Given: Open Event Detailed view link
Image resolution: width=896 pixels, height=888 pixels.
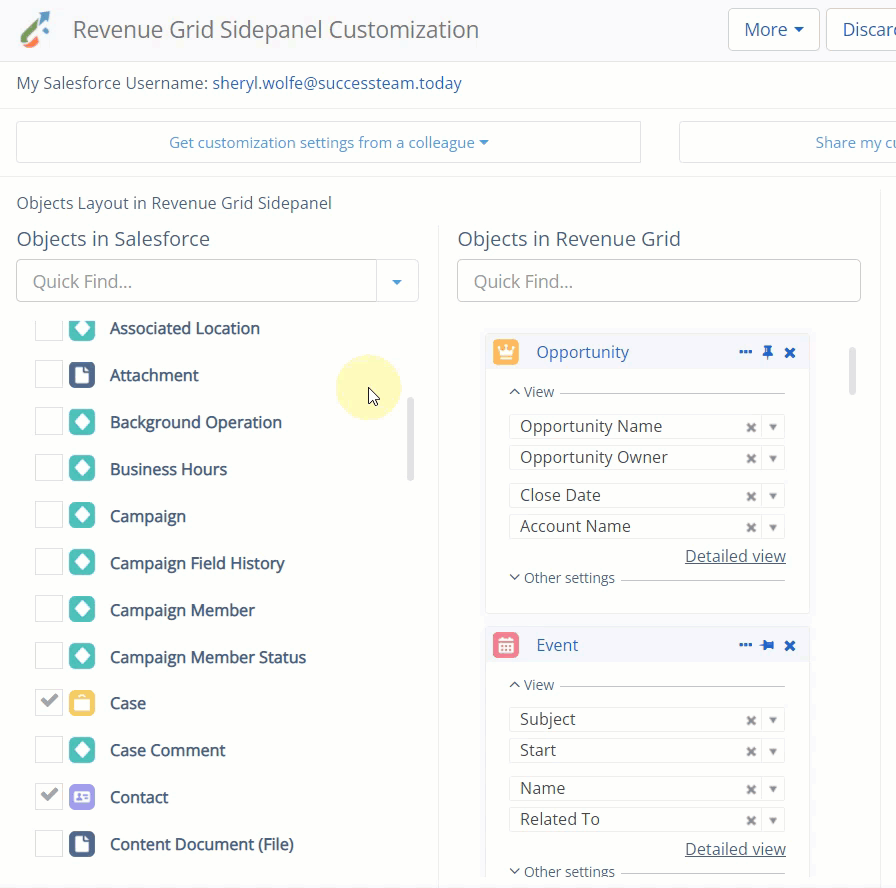Looking at the screenshot, I should pos(735,849).
